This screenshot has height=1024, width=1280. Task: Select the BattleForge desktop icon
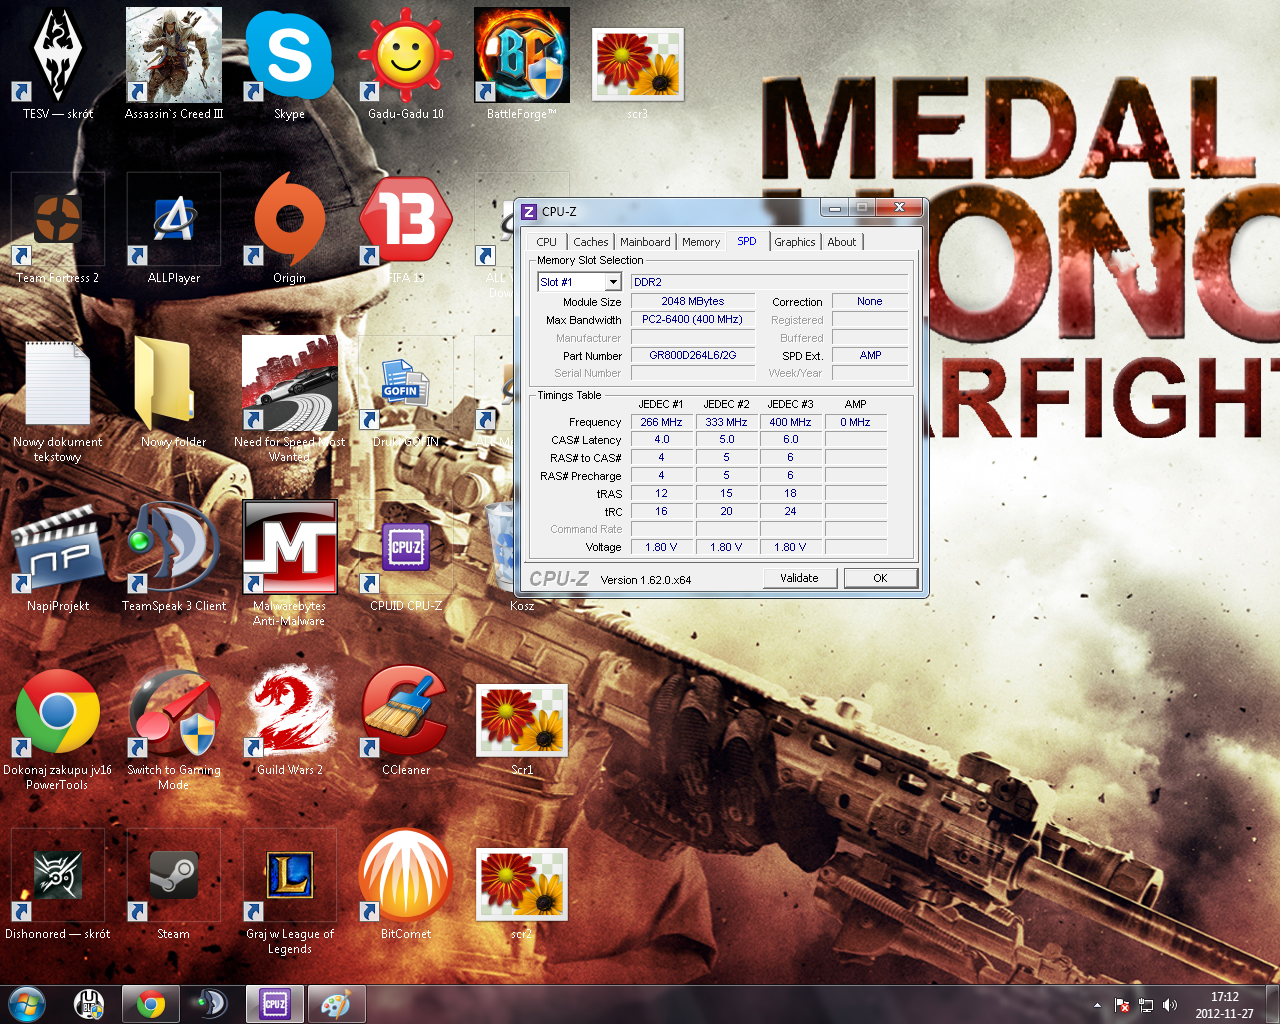(x=522, y=63)
